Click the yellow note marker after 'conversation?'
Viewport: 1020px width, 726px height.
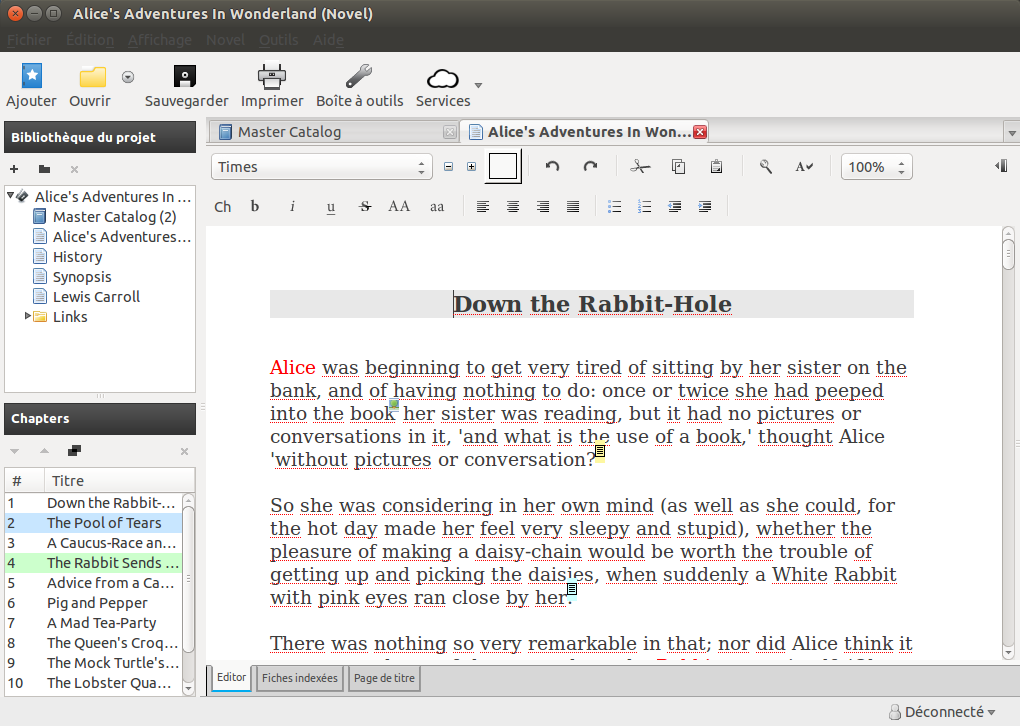pos(600,450)
